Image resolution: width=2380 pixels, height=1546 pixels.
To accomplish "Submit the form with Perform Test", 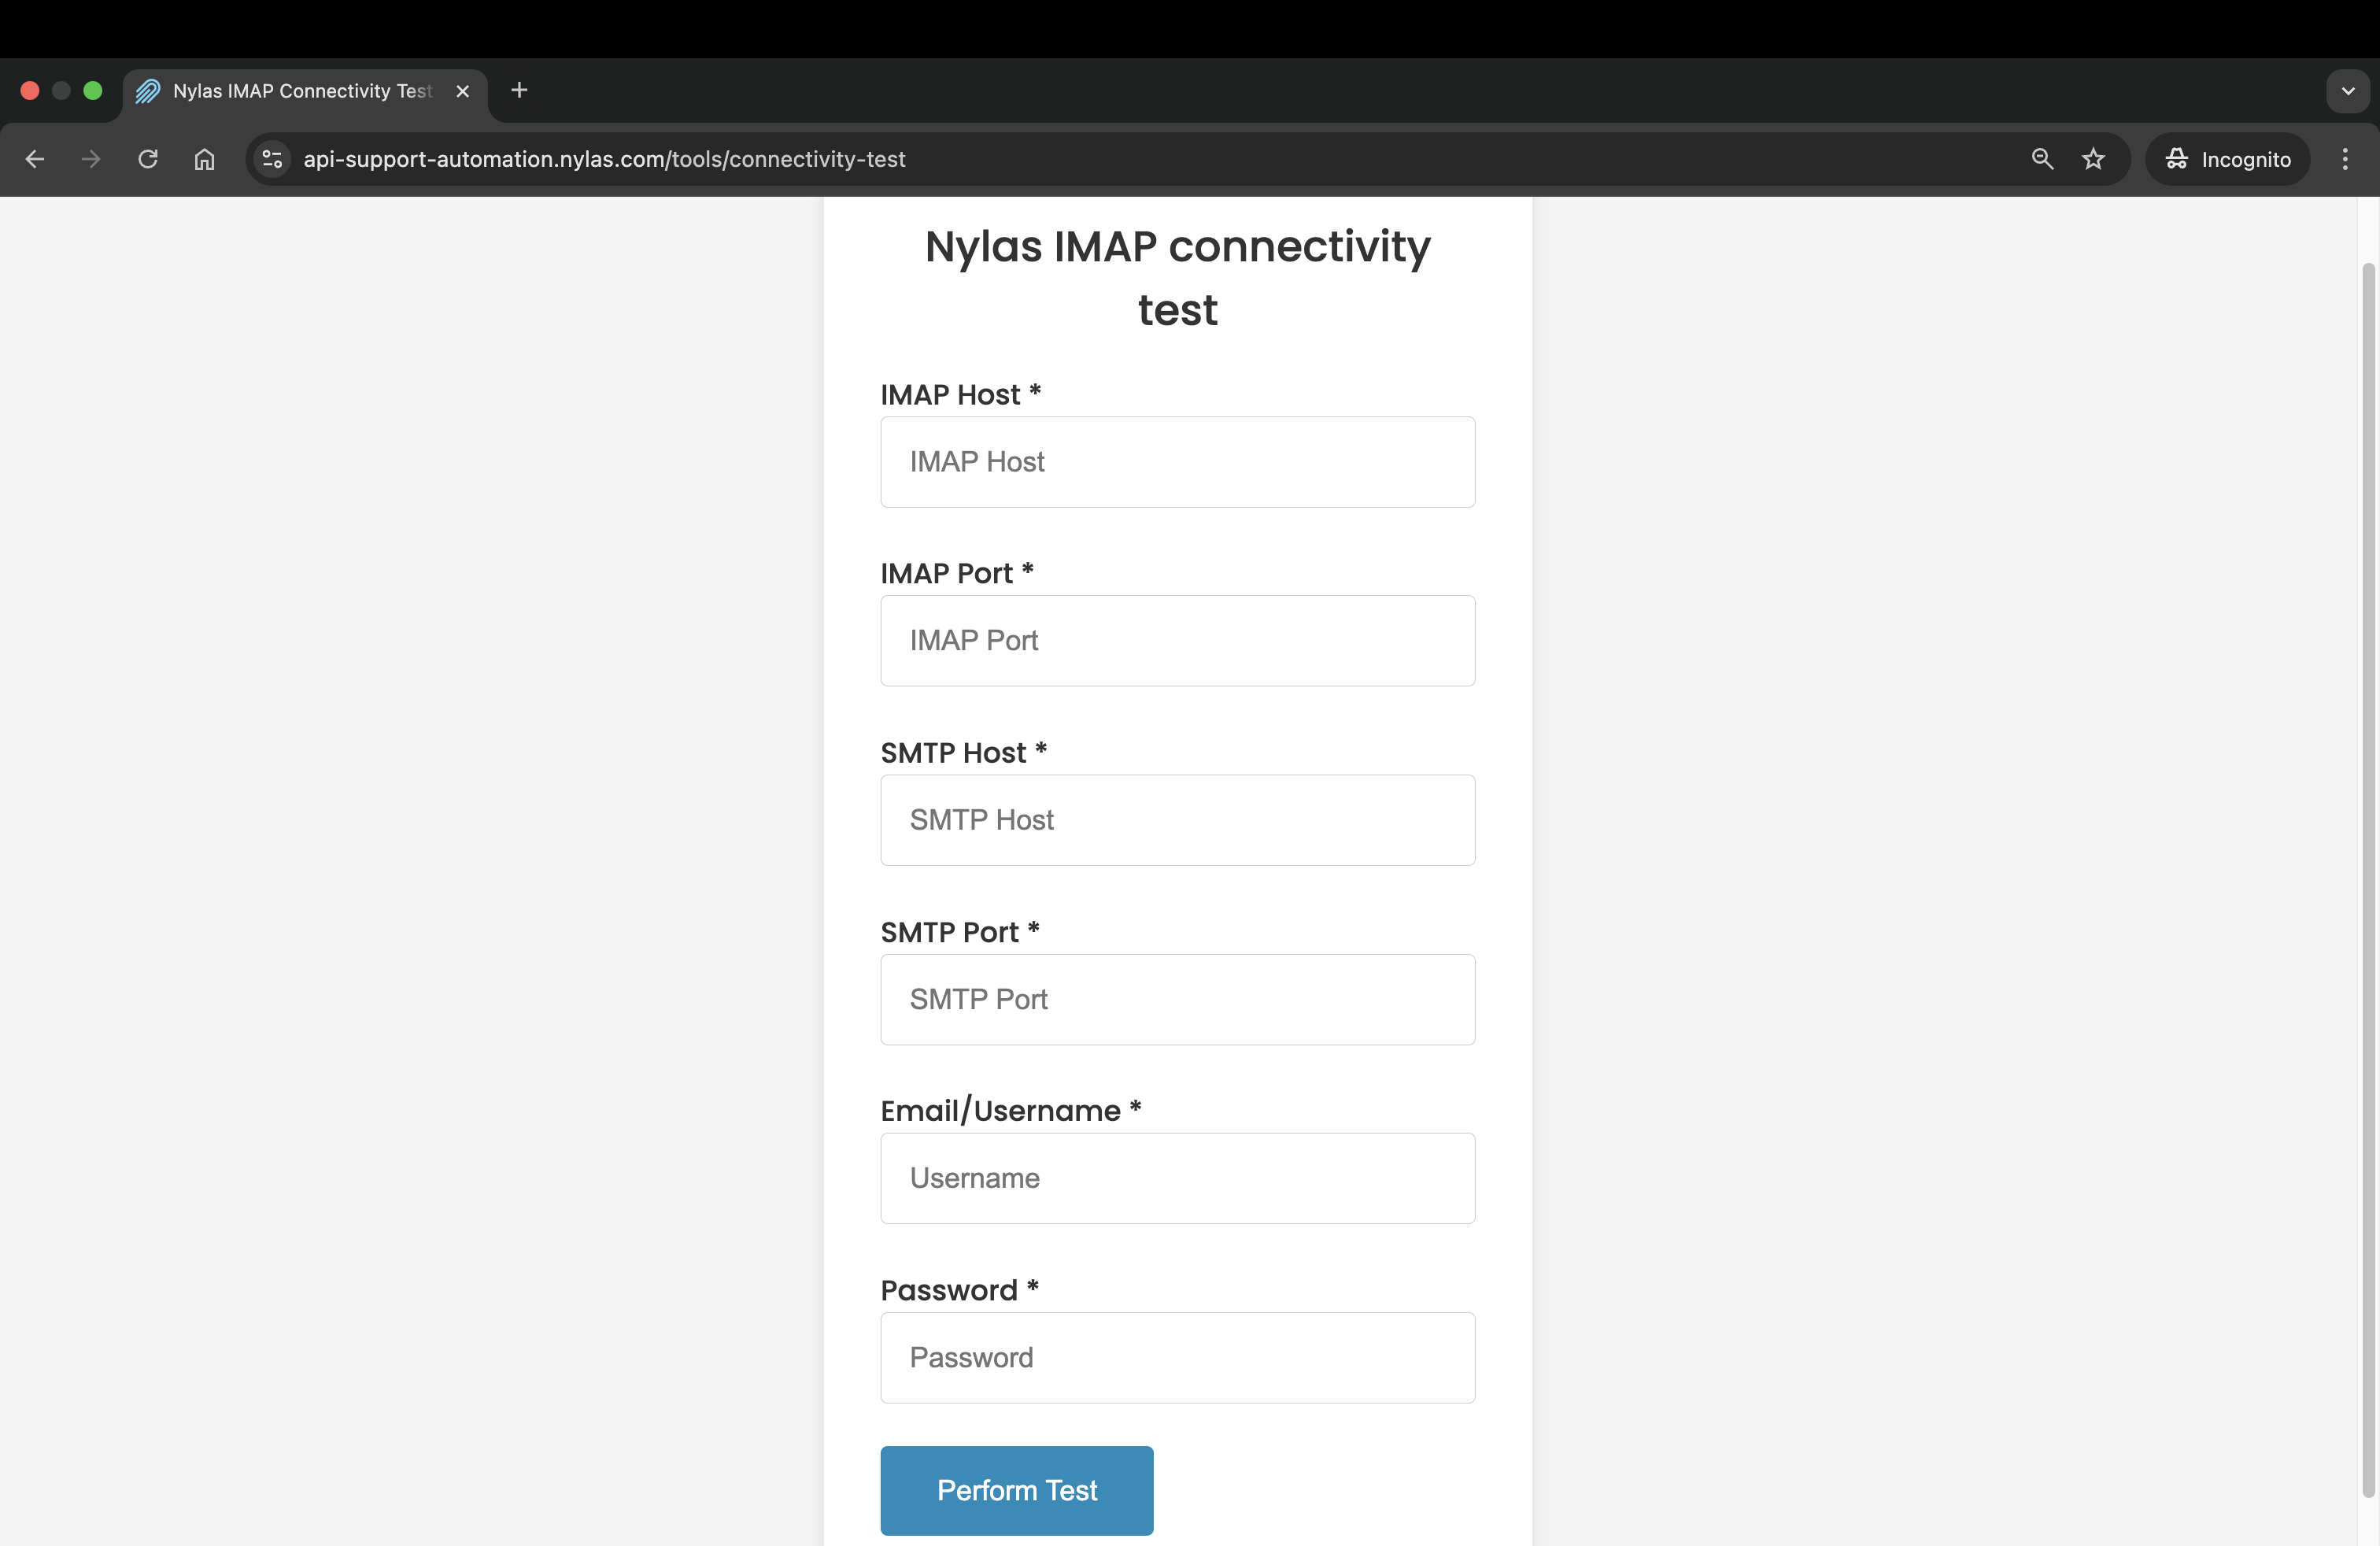I will [1017, 1490].
